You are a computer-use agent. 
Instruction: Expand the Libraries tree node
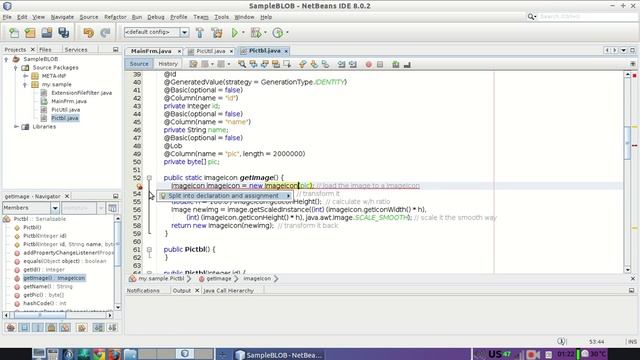coord(16,127)
